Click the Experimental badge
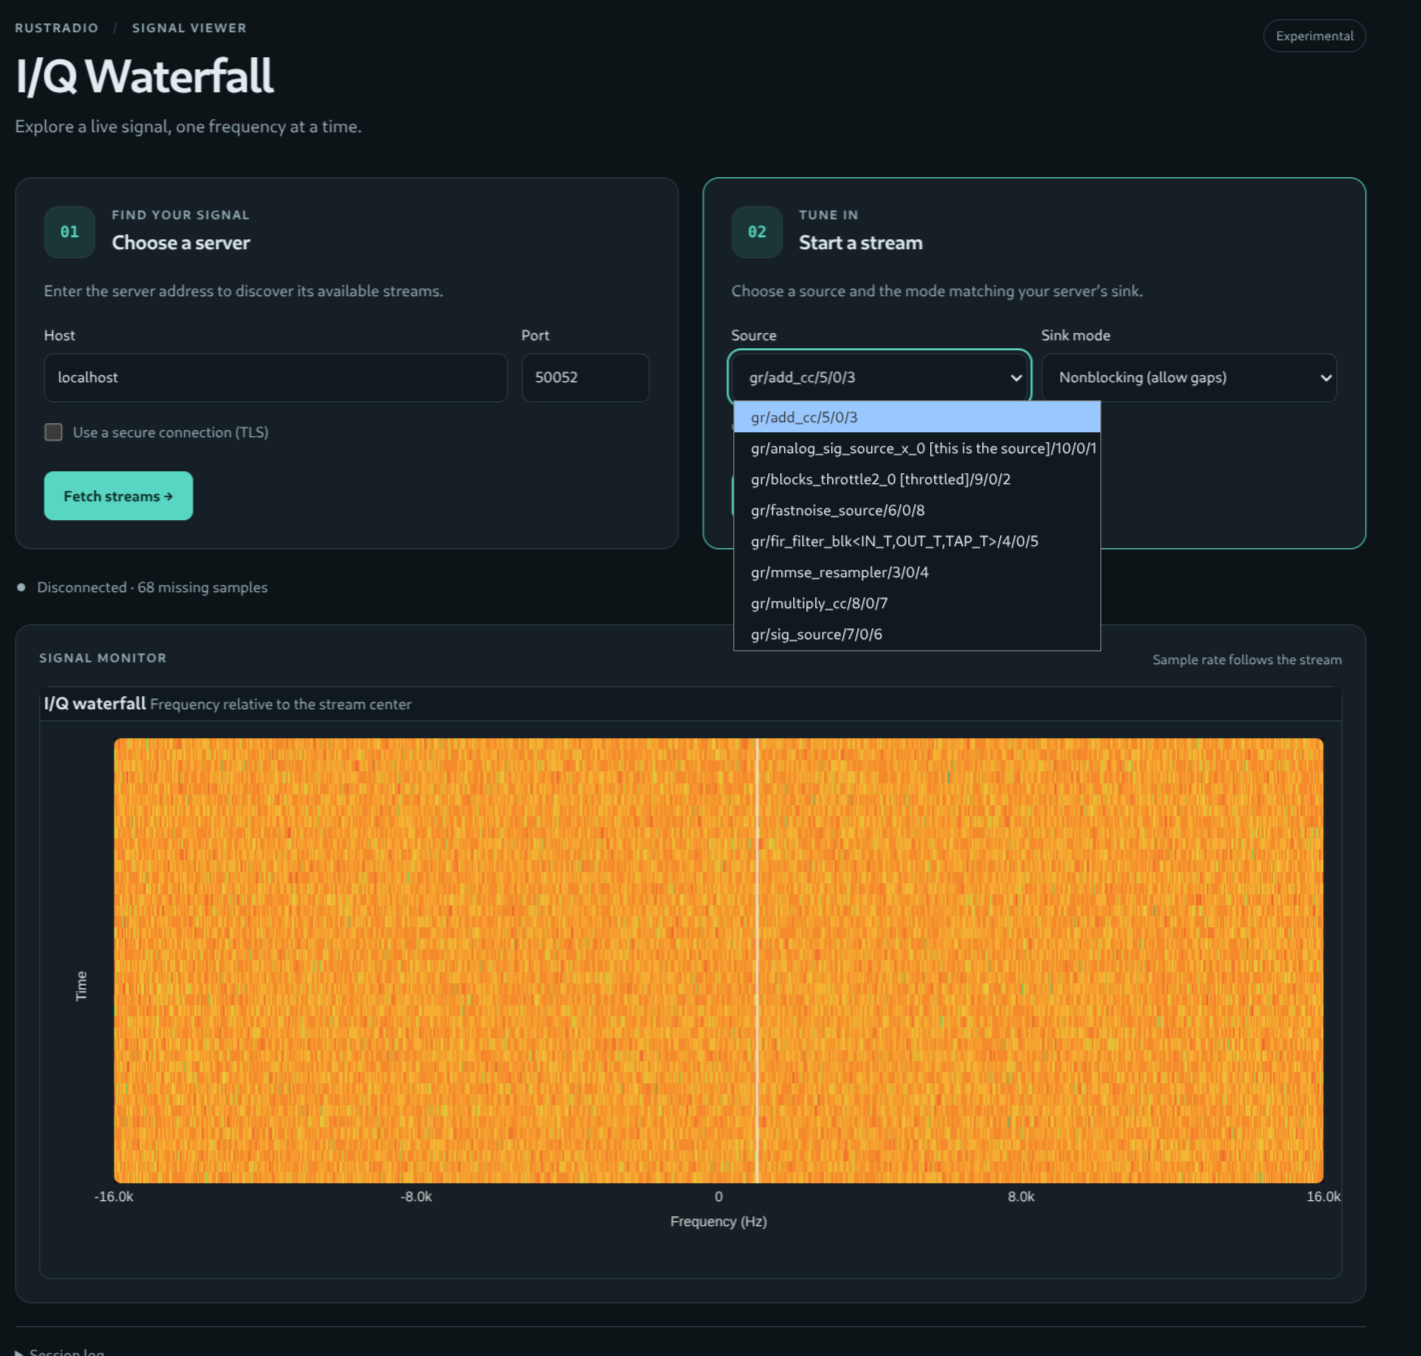The image size is (1421, 1356). click(x=1314, y=36)
